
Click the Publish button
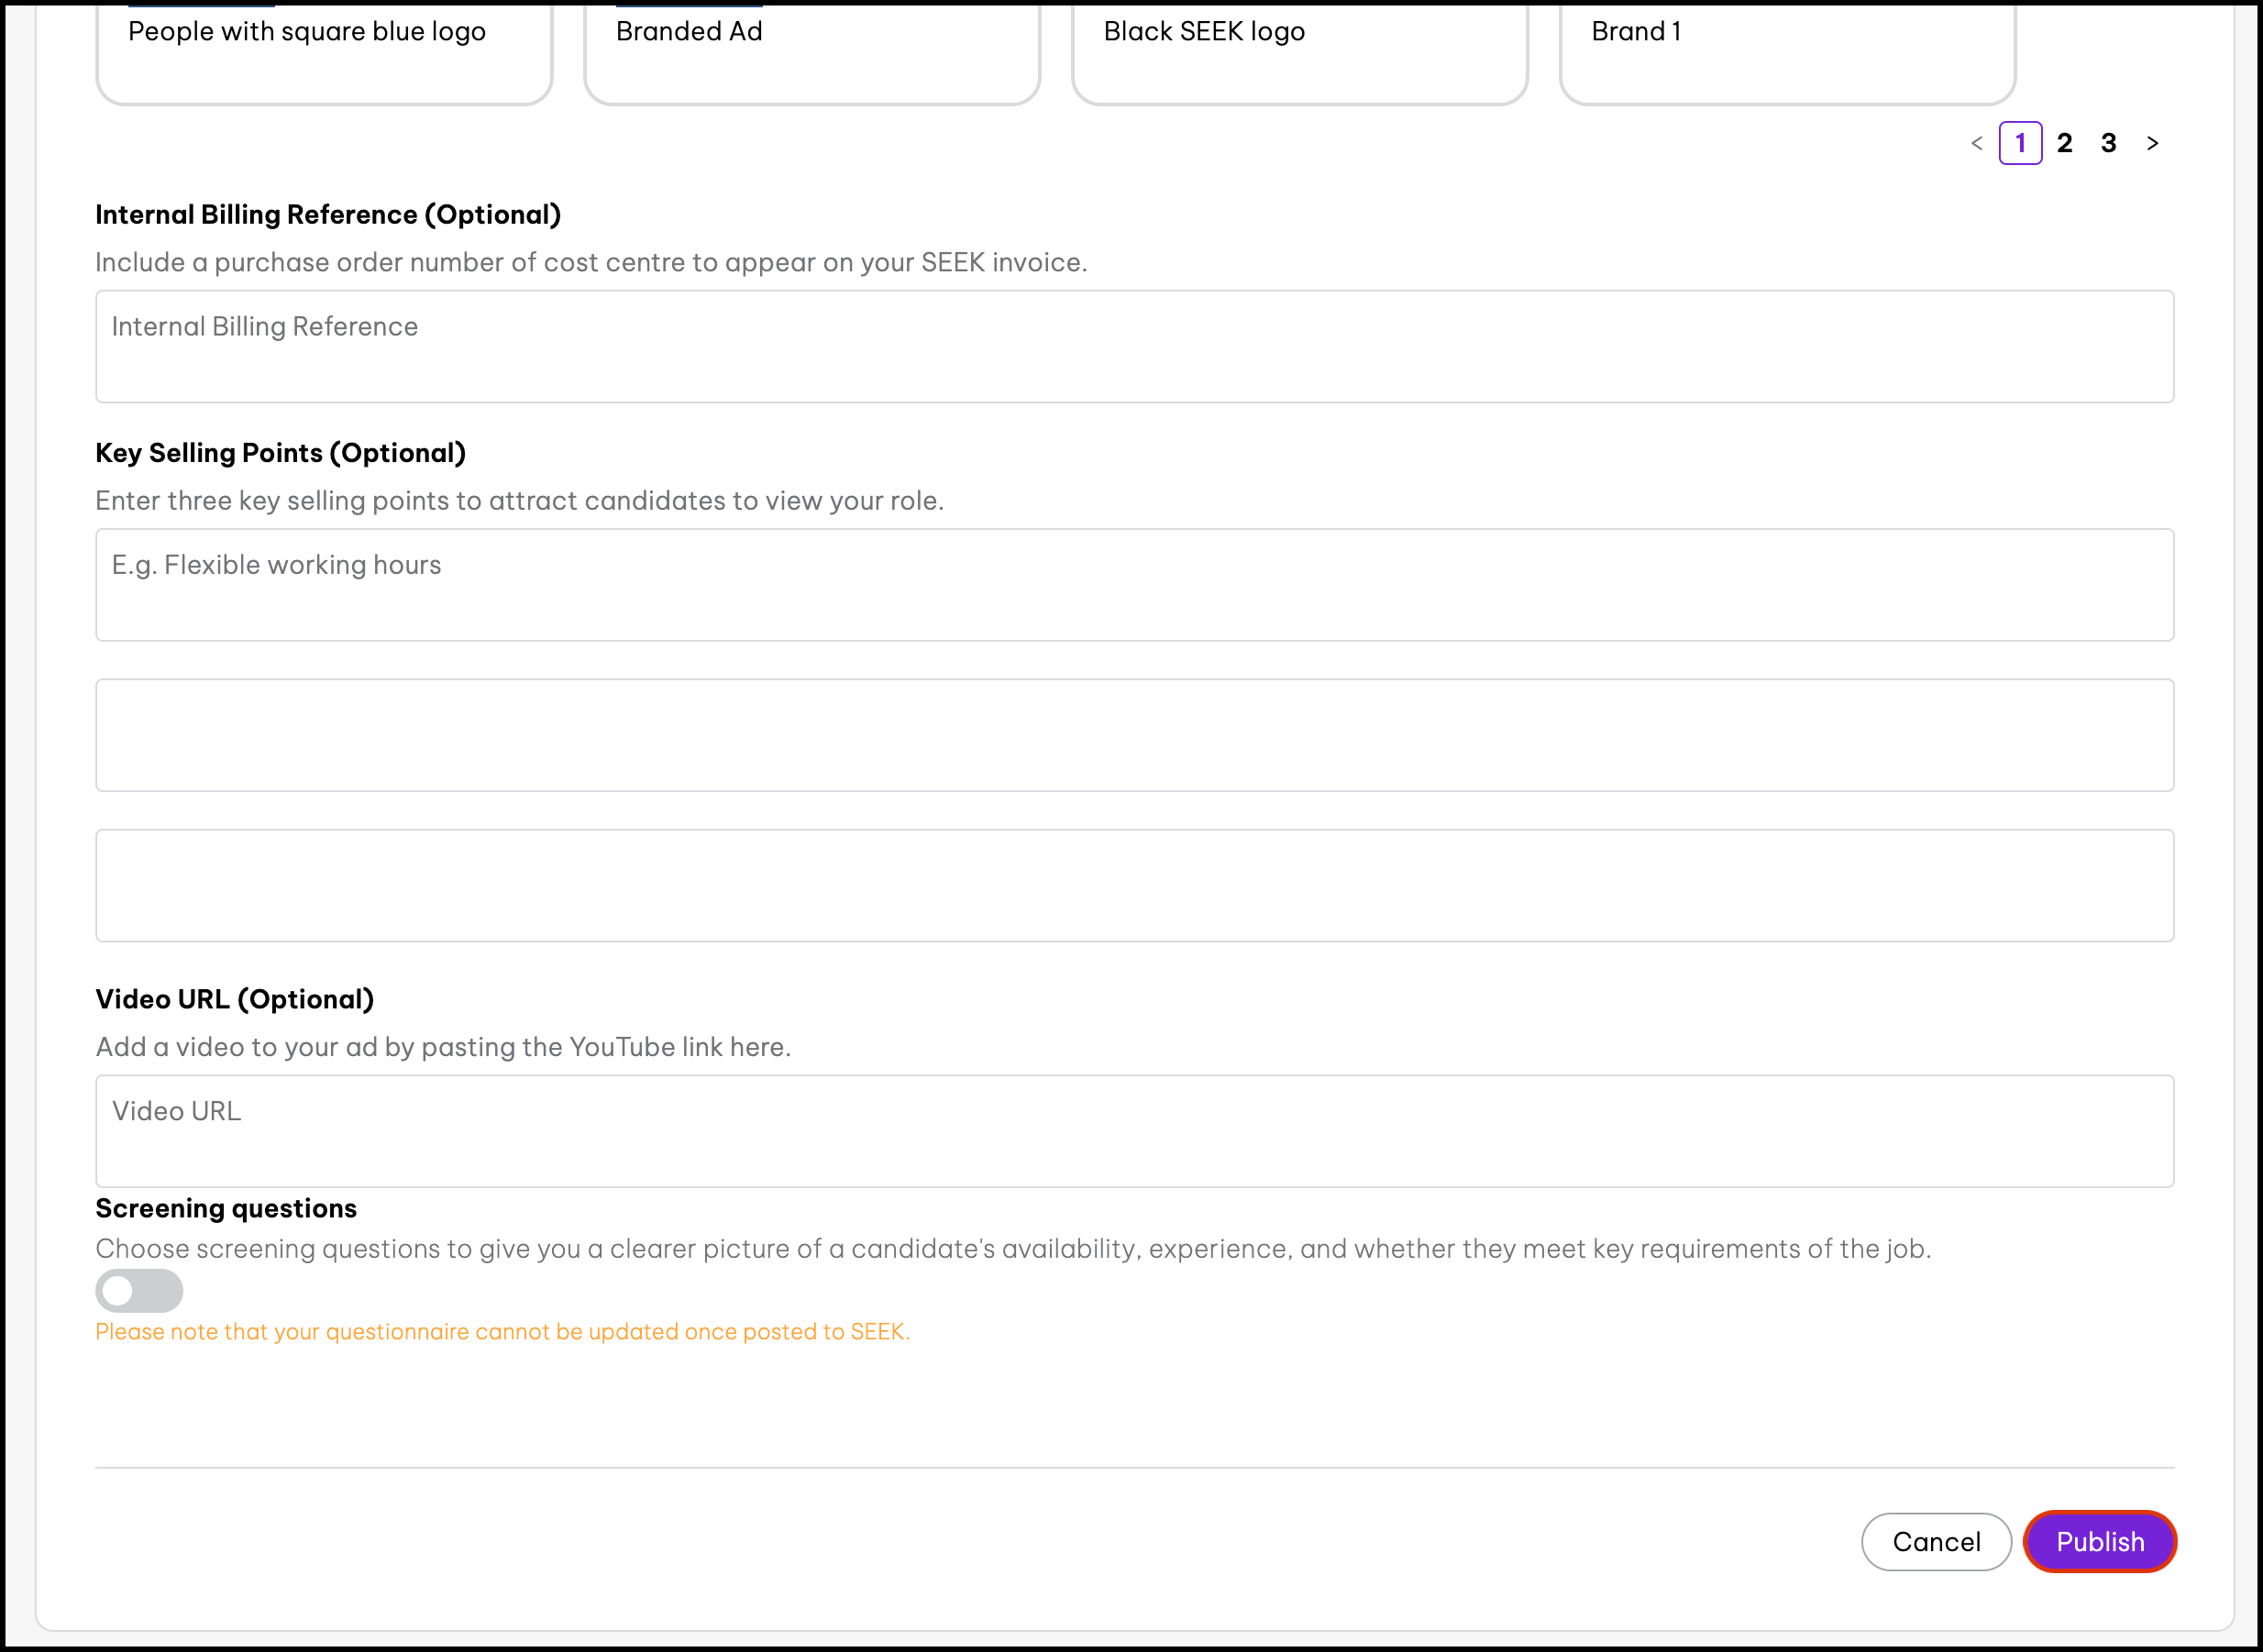2099,1541
